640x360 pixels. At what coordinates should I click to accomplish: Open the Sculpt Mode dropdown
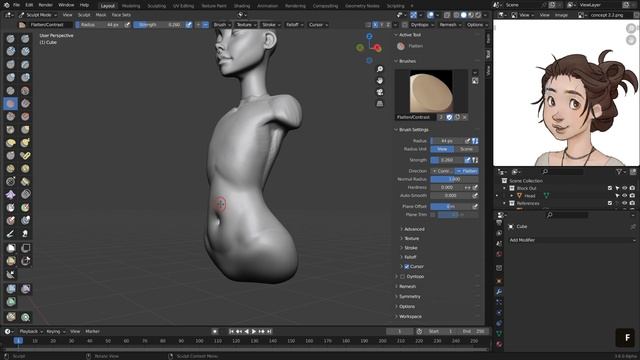(38, 15)
